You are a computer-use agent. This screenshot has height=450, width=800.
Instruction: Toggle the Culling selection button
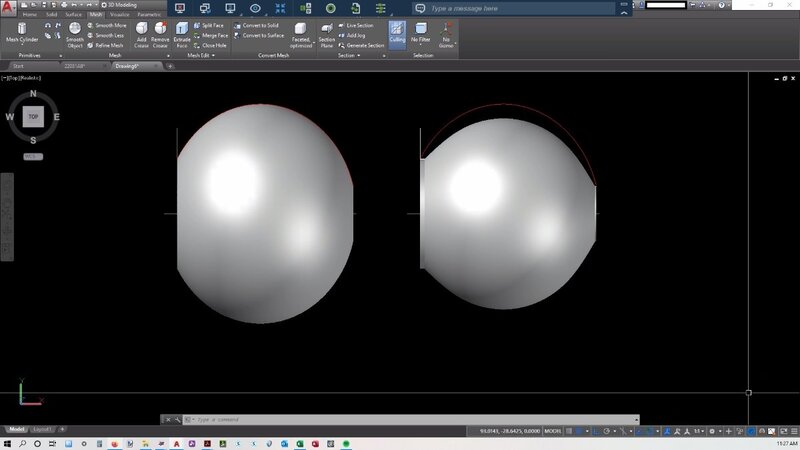point(397,33)
